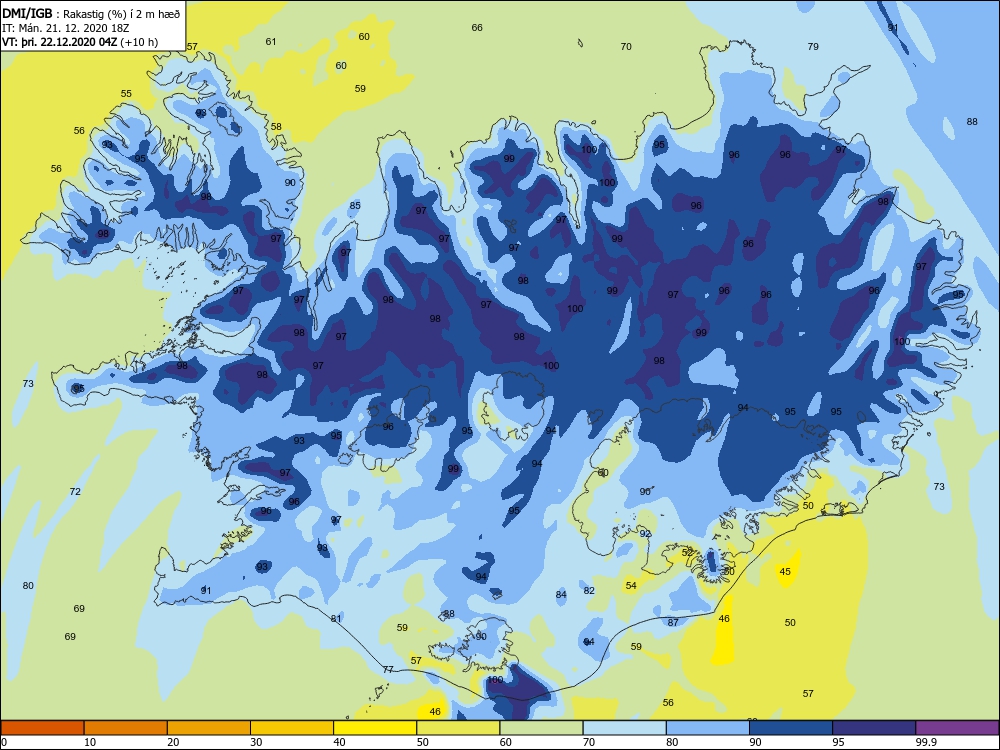Click the humidity value '77' on the south coast
Viewport: 1000px width, 750px height.
pos(388,670)
